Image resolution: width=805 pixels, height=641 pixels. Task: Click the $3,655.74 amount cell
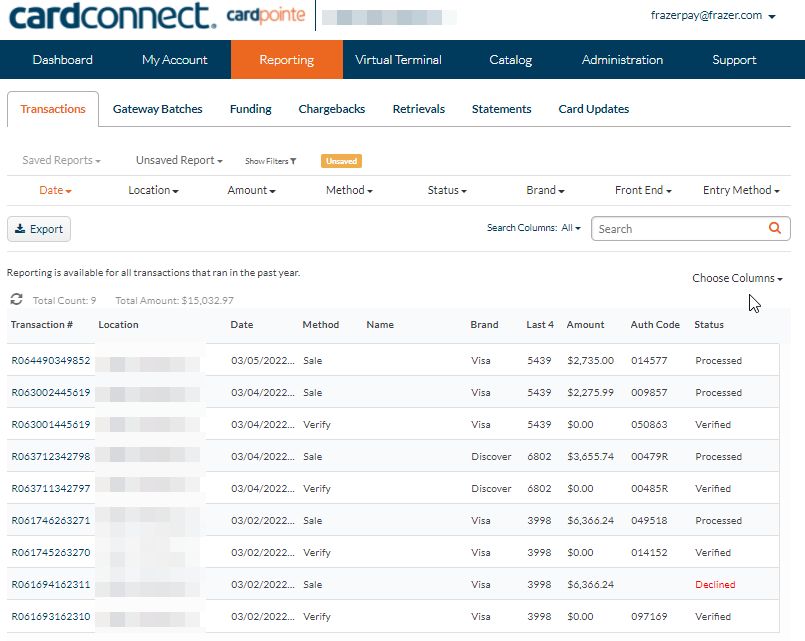pyautogui.click(x=590, y=456)
